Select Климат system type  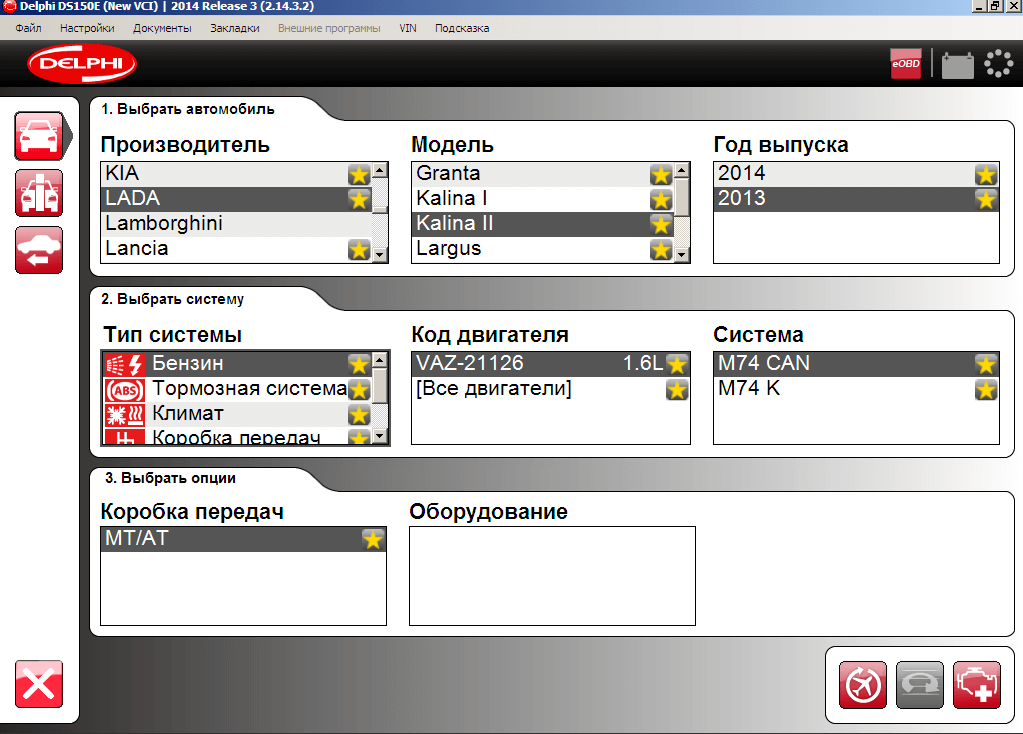click(x=237, y=414)
